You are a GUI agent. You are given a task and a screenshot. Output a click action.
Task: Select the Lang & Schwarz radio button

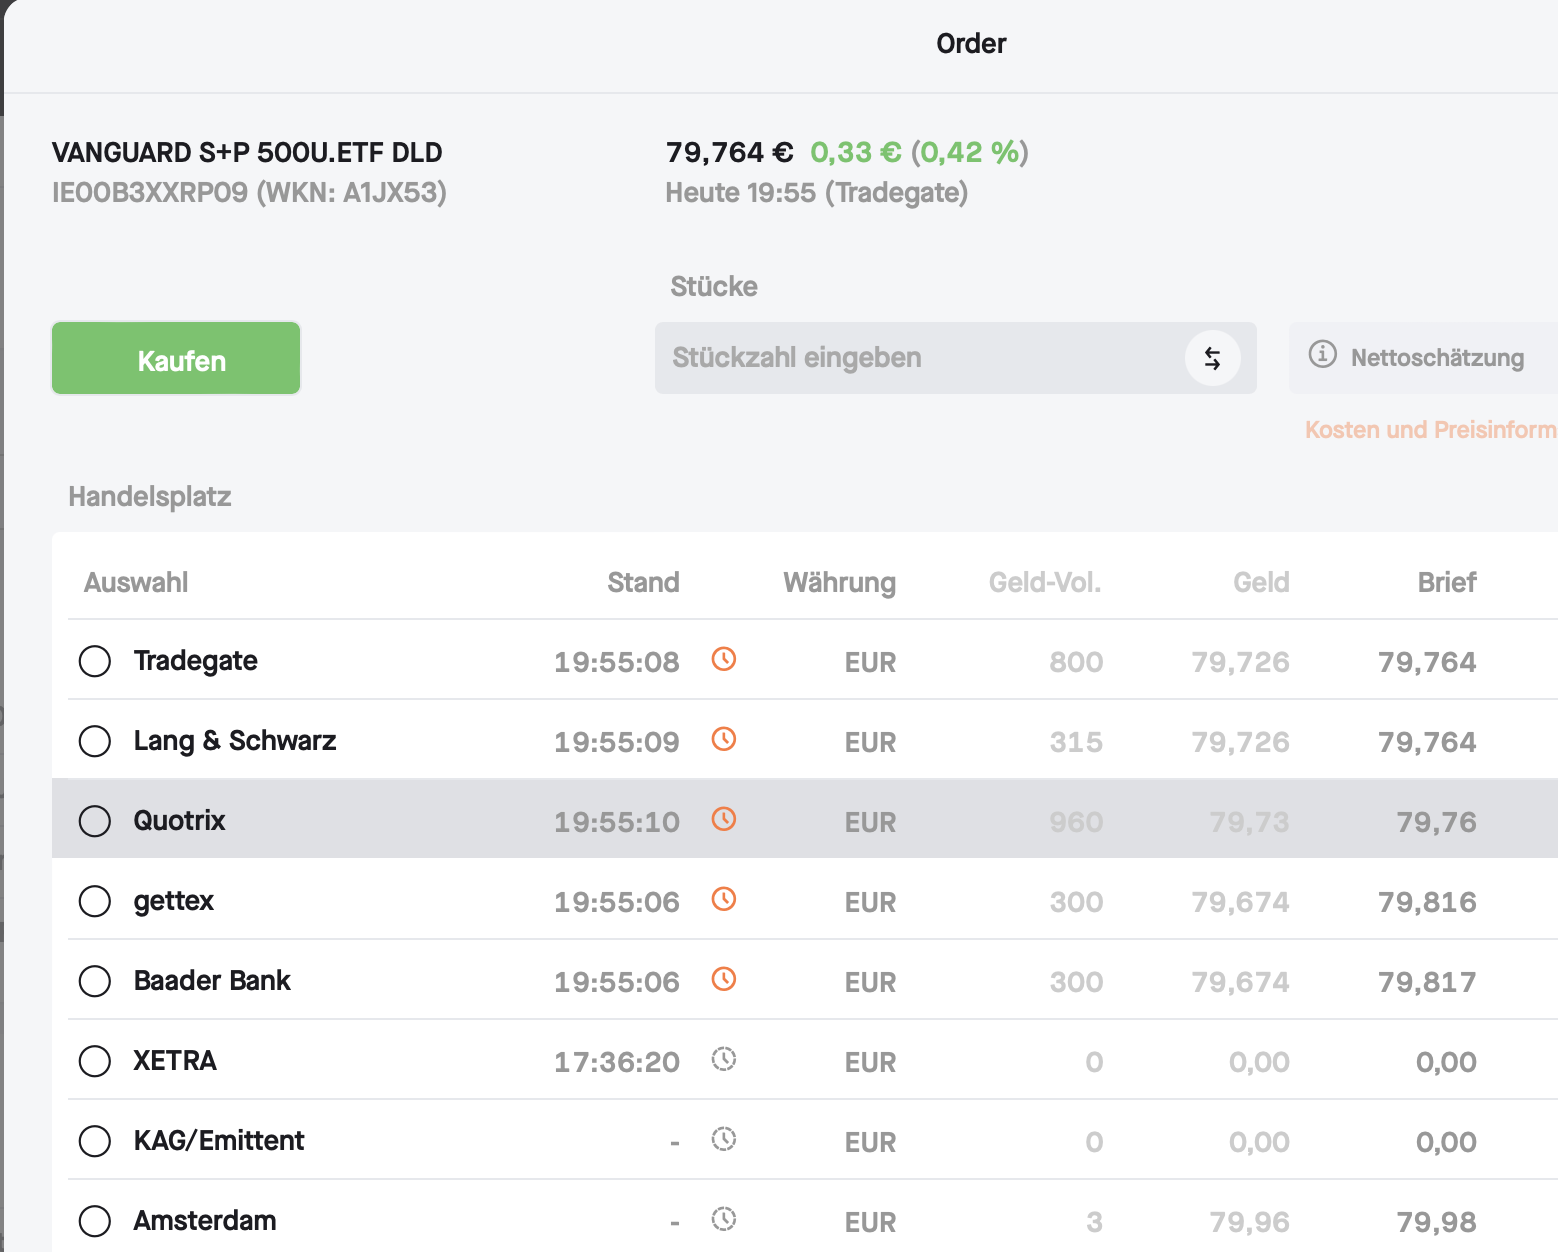[x=95, y=741]
